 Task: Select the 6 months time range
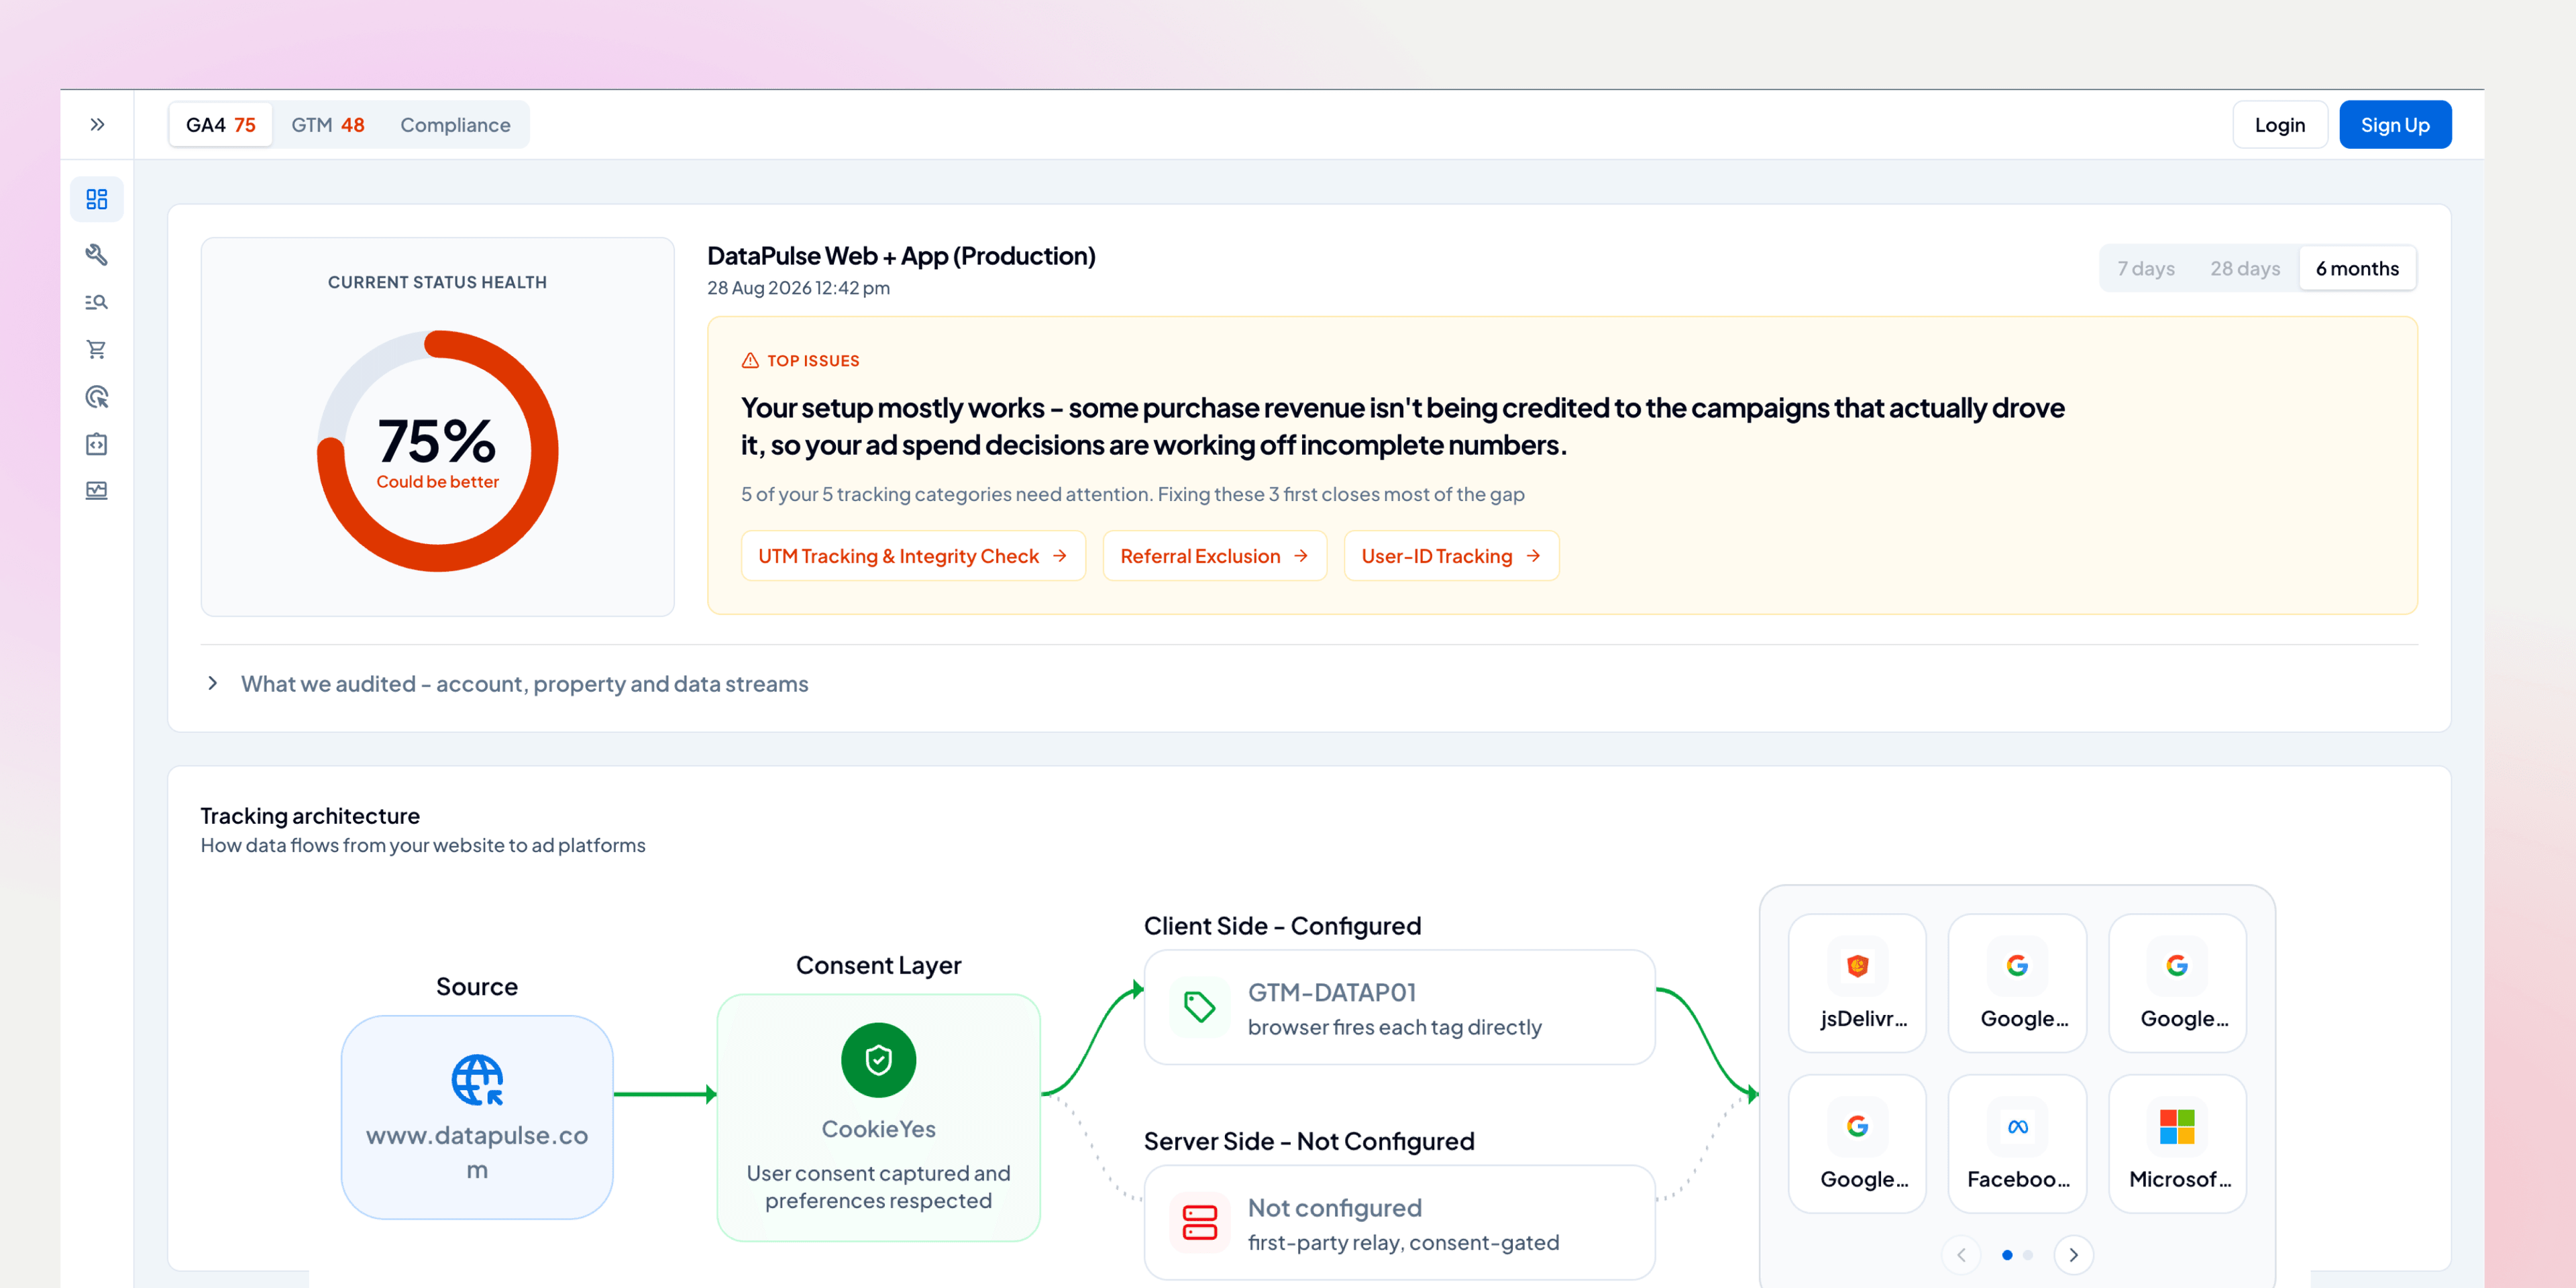click(x=2357, y=268)
